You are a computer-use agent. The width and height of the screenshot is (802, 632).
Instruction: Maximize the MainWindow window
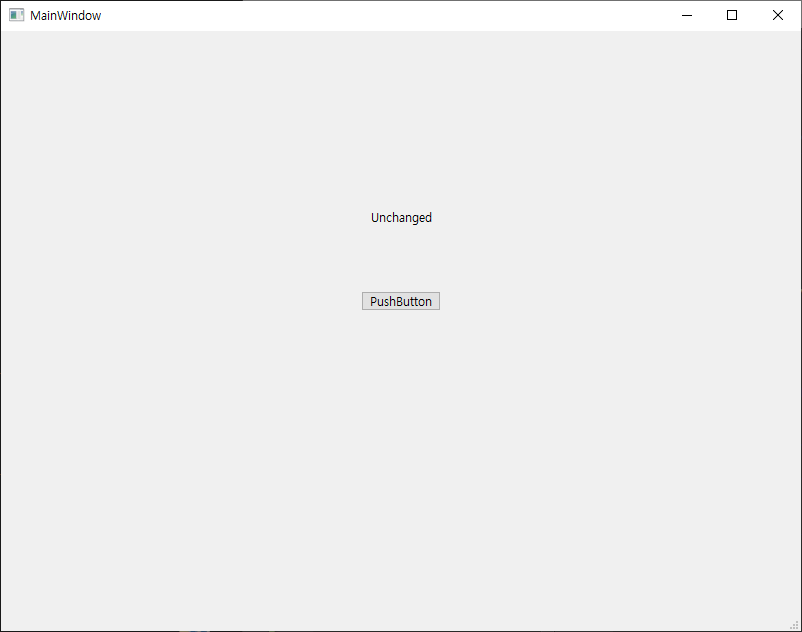point(732,15)
